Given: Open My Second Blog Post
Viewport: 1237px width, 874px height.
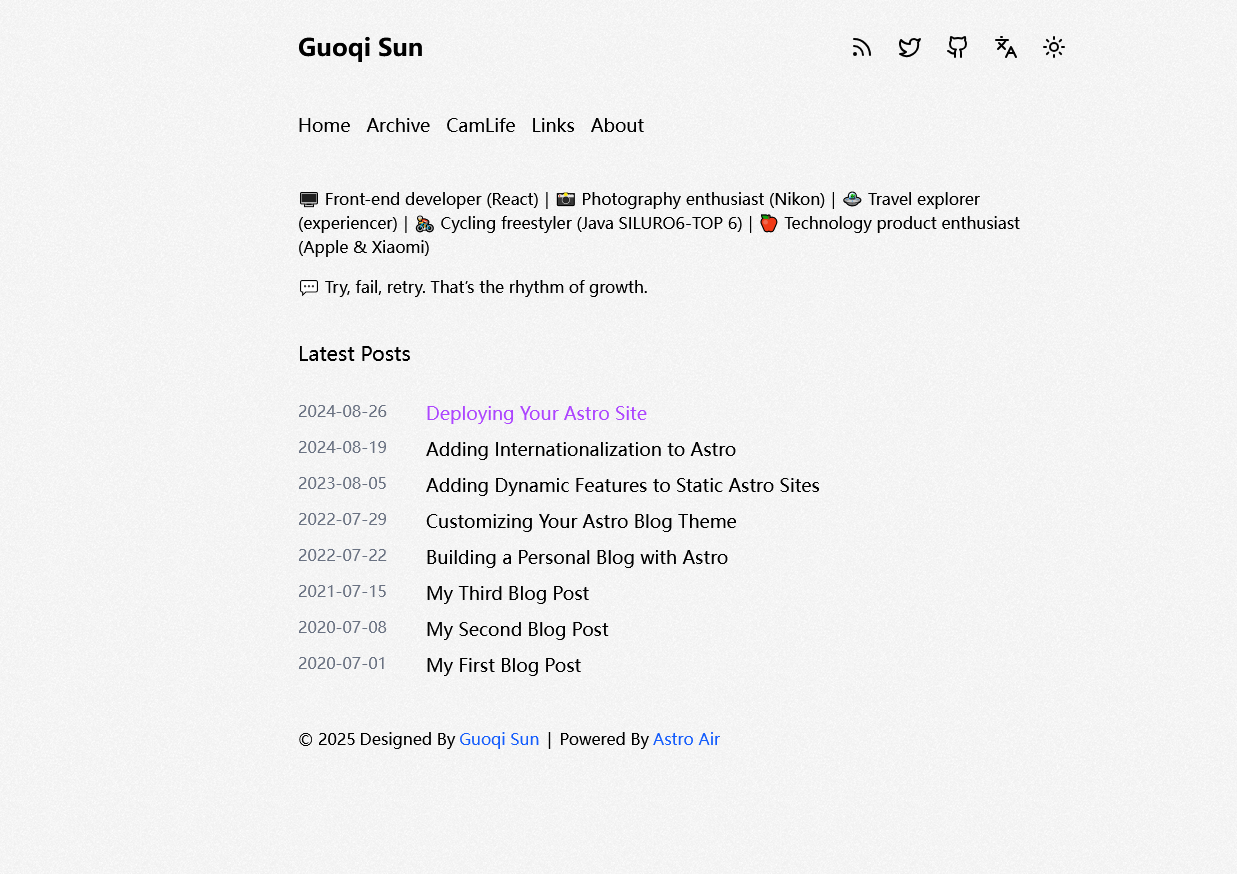Looking at the screenshot, I should point(516,629).
